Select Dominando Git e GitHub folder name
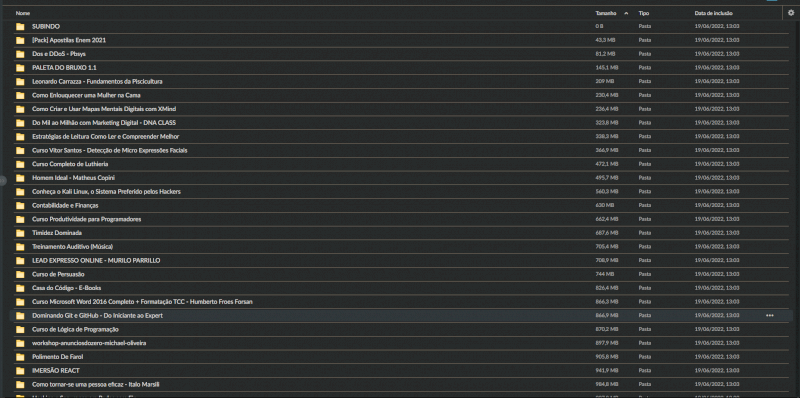The height and width of the screenshot is (398, 800). coord(97,316)
